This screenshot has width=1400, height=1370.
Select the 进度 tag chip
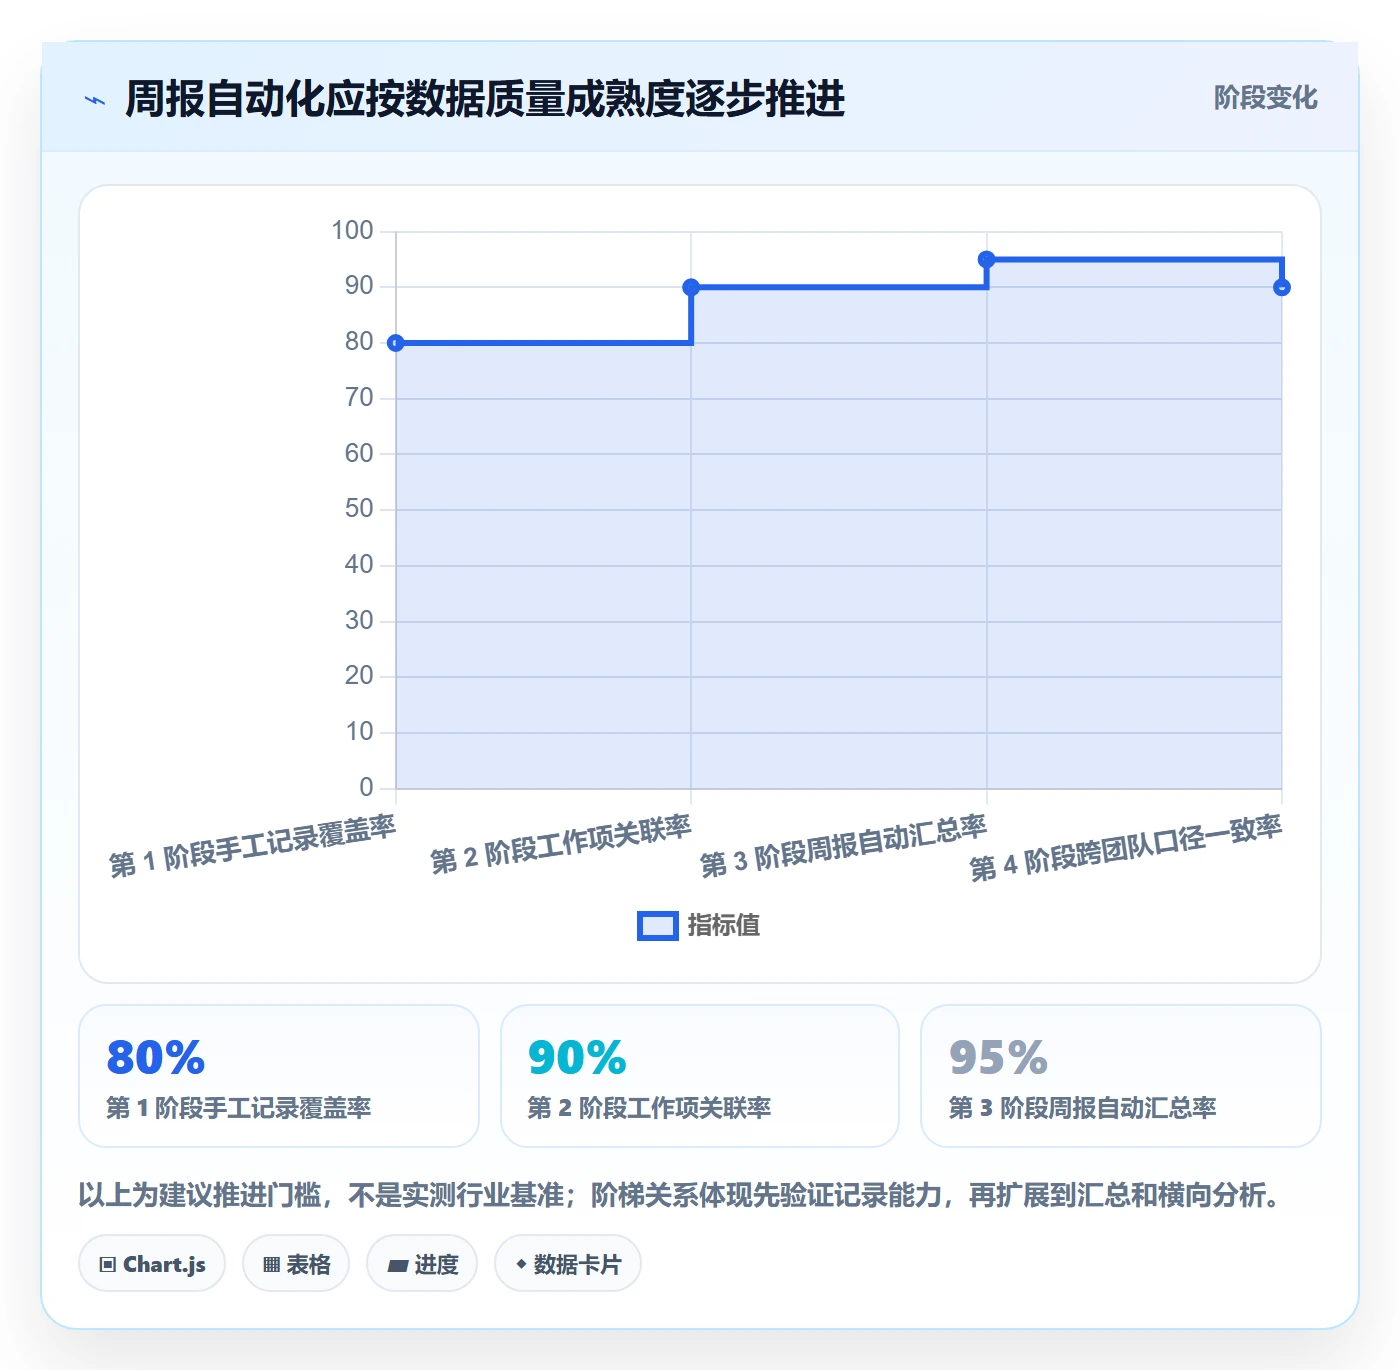point(422,1264)
